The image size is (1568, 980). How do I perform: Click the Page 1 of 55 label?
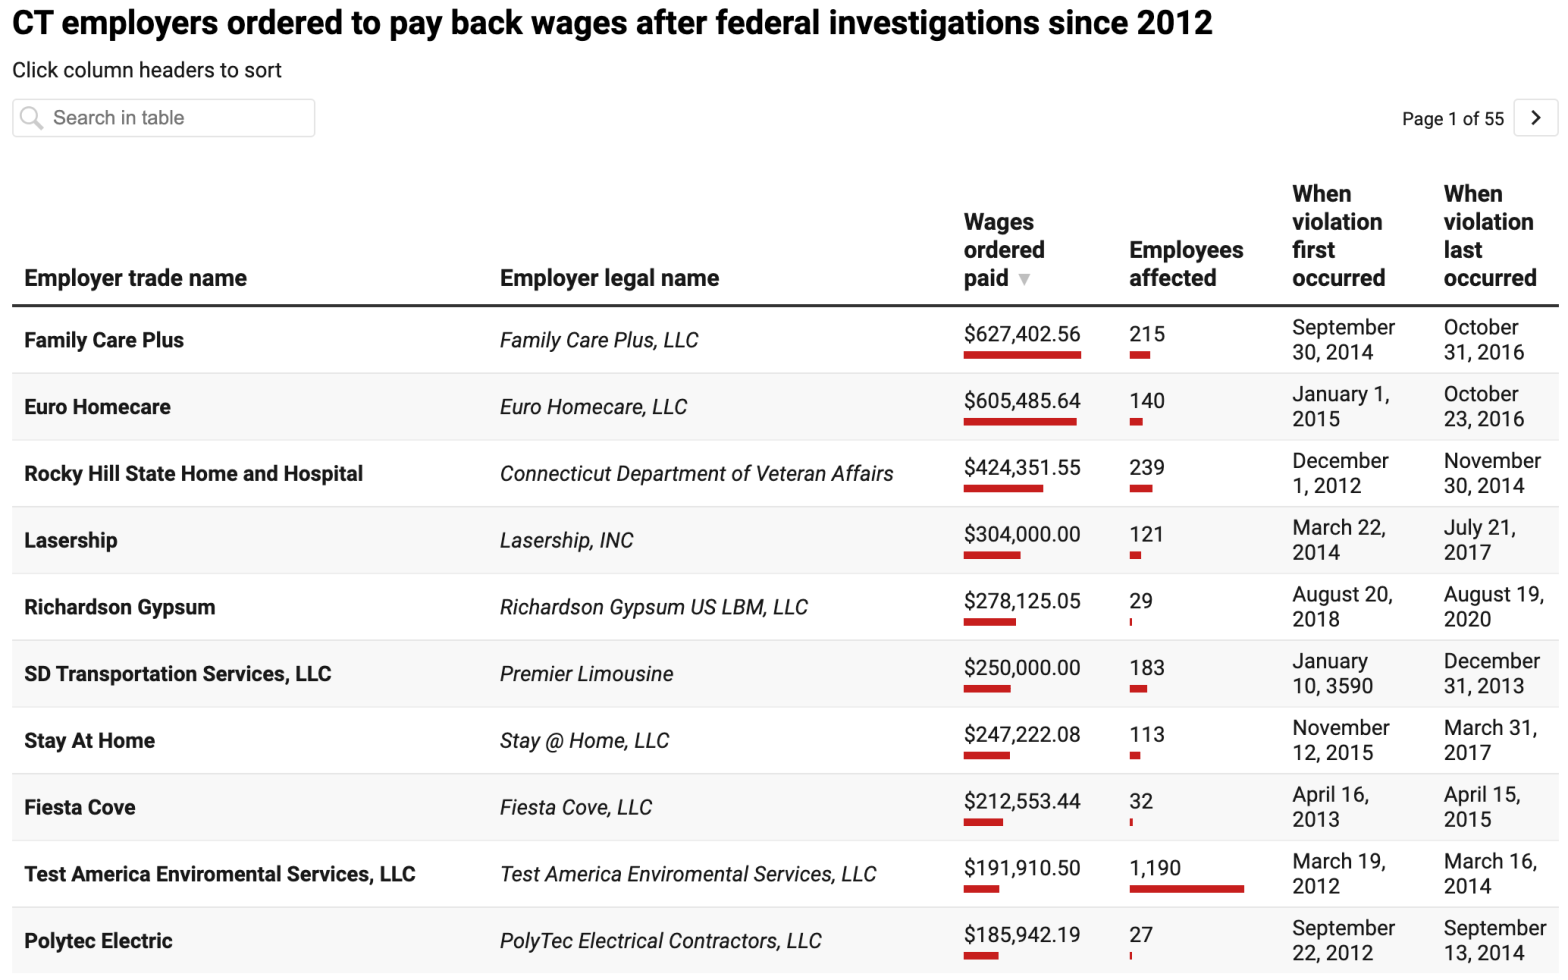pyautogui.click(x=1453, y=118)
